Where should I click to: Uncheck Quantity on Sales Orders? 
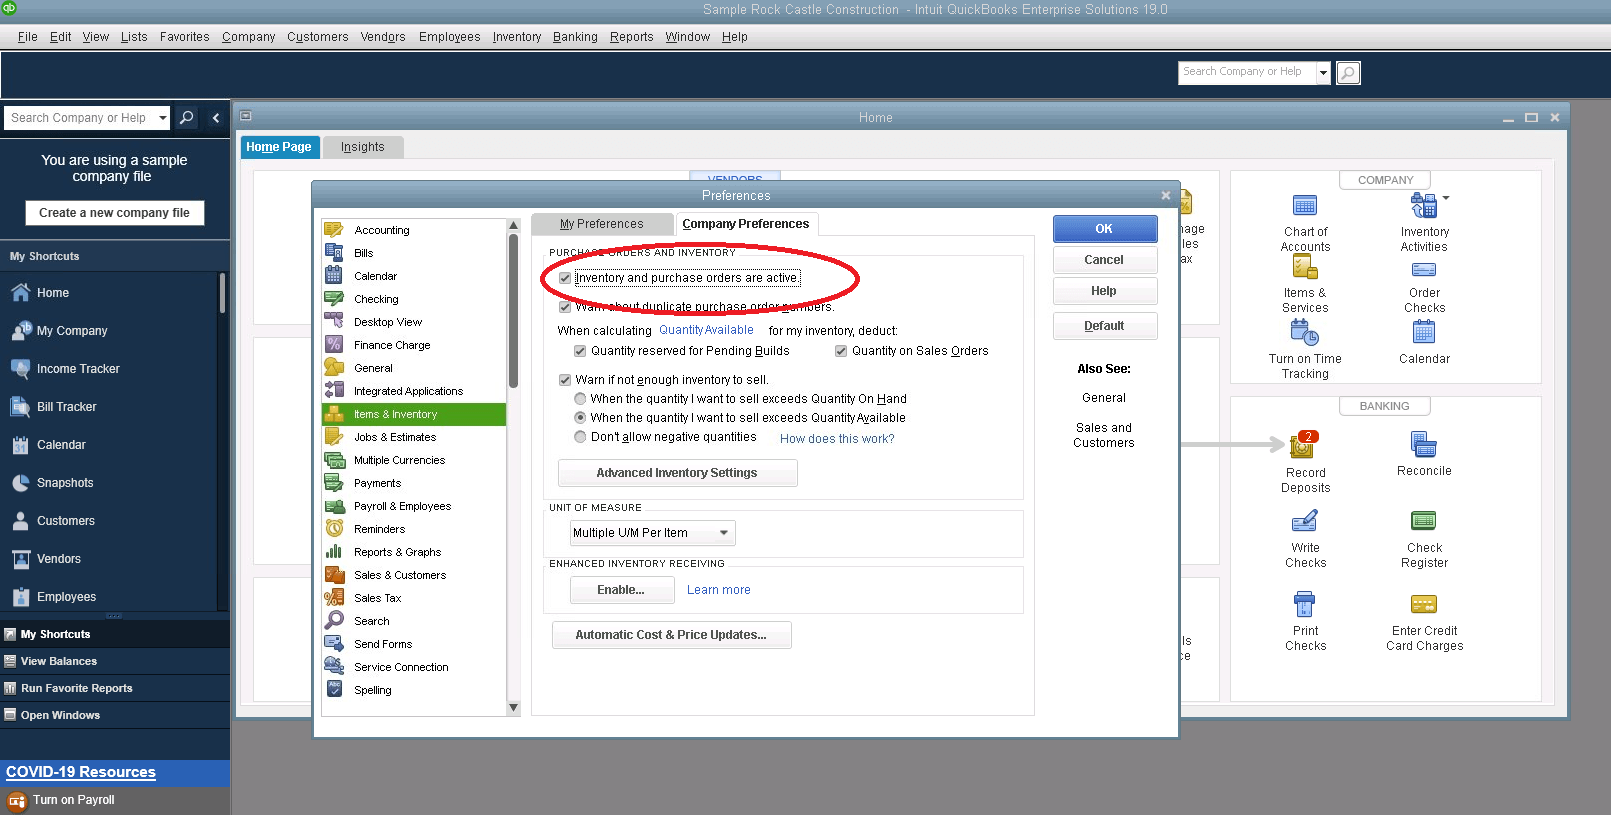(841, 351)
